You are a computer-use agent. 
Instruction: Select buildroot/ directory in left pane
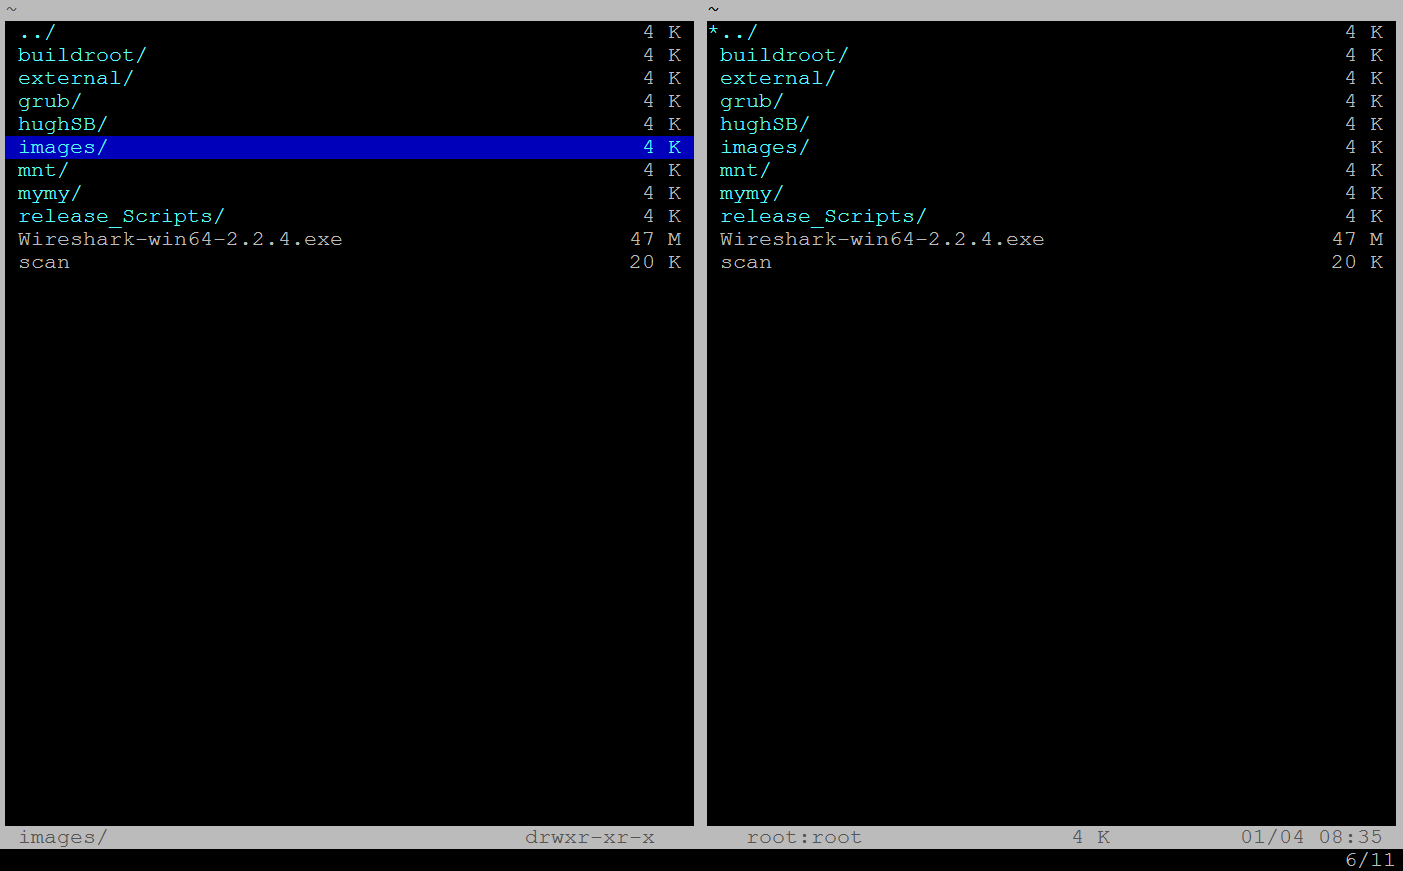click(x=82, y=55)
